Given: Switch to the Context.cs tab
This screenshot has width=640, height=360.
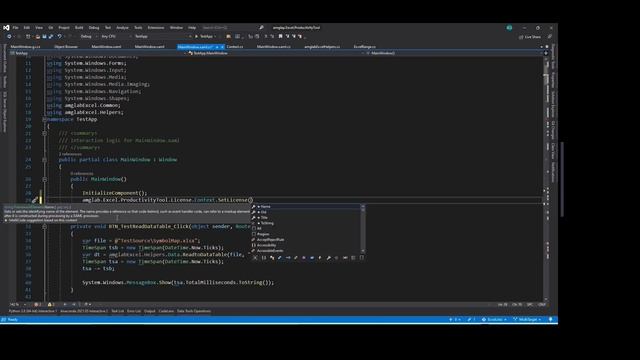Looking at the screenshot, I should (x=235, y=47).
